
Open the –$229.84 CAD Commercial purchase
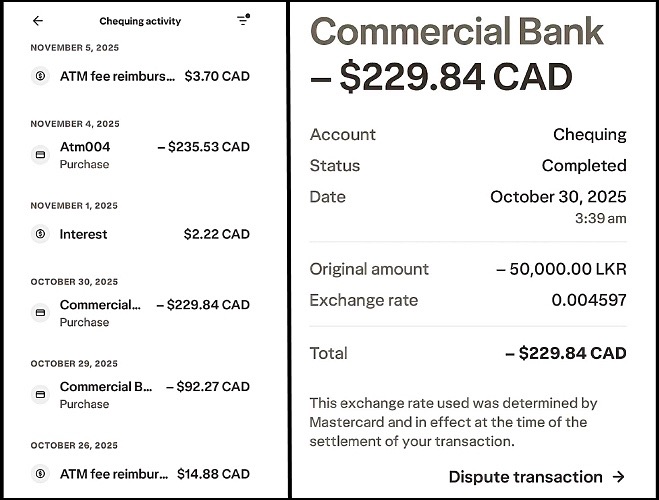(140, 312)
